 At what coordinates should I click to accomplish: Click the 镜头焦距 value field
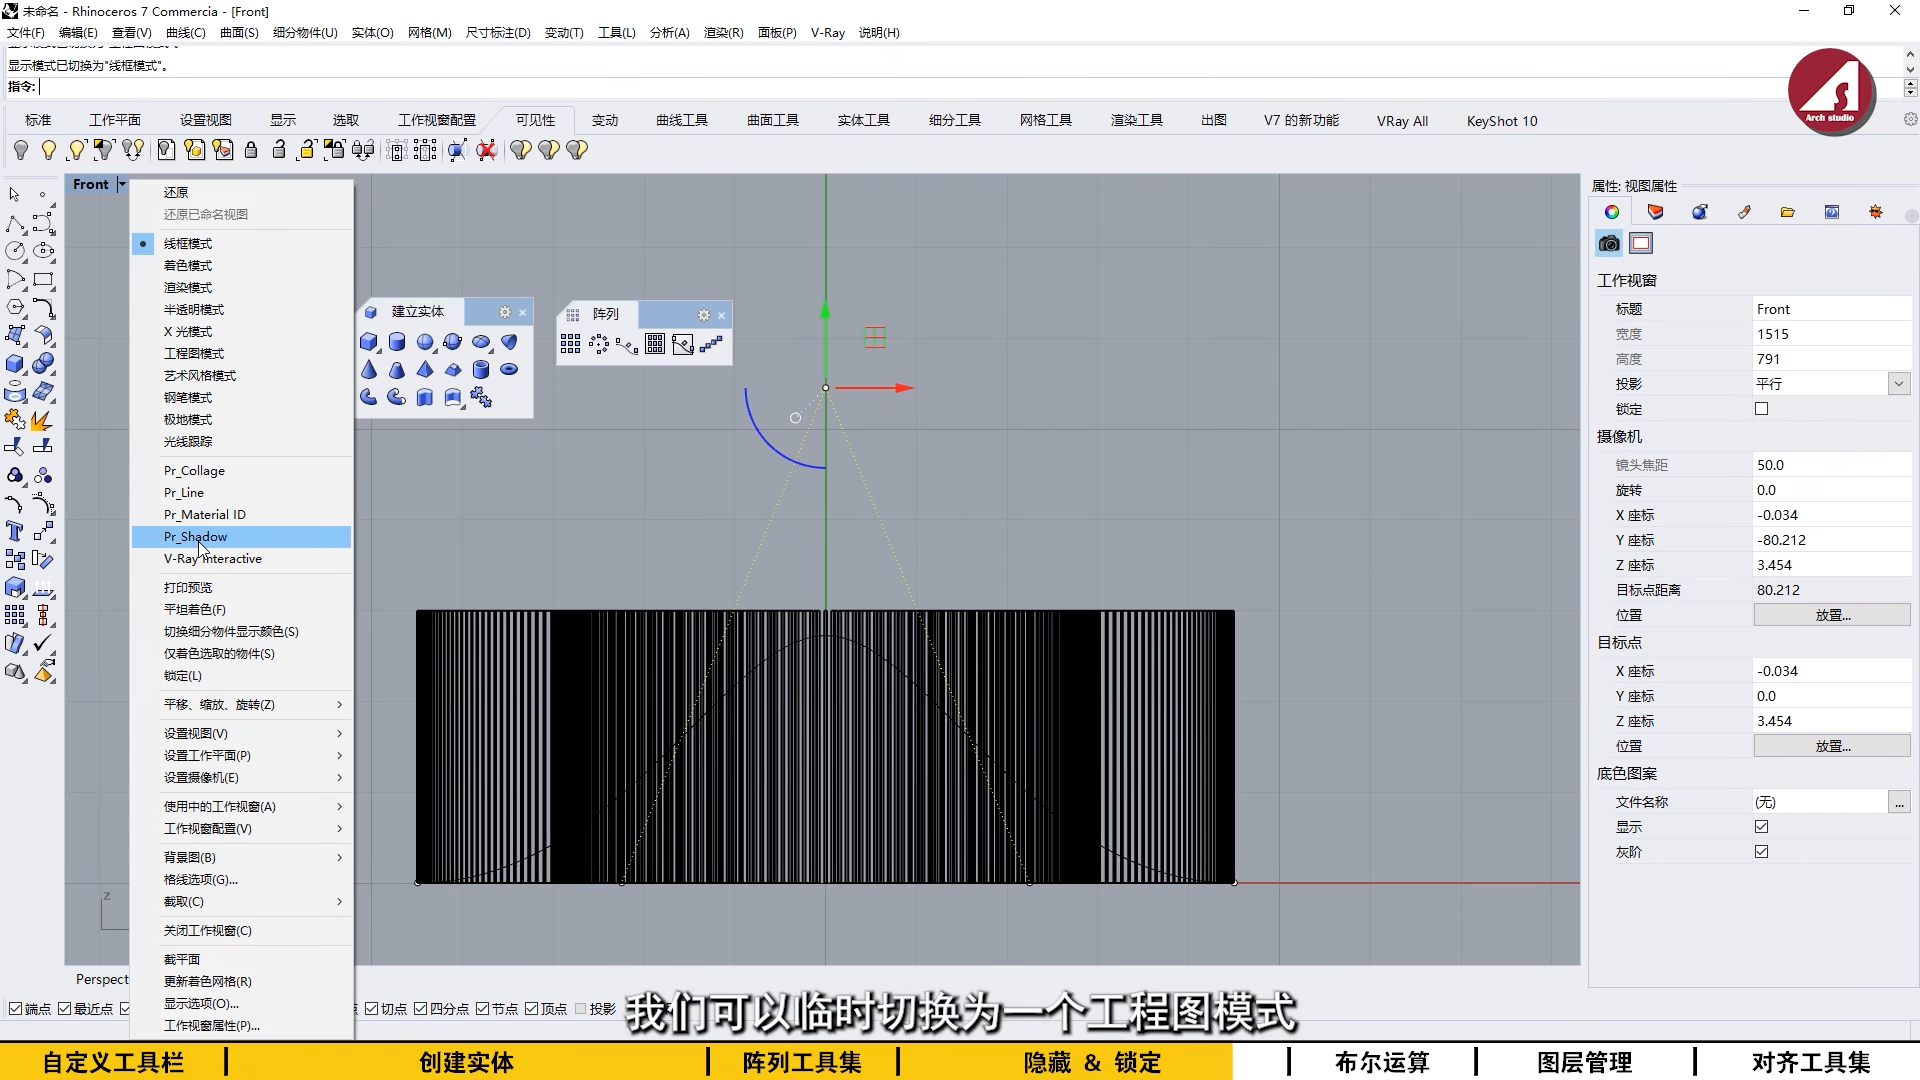(x=1832, y=465)
